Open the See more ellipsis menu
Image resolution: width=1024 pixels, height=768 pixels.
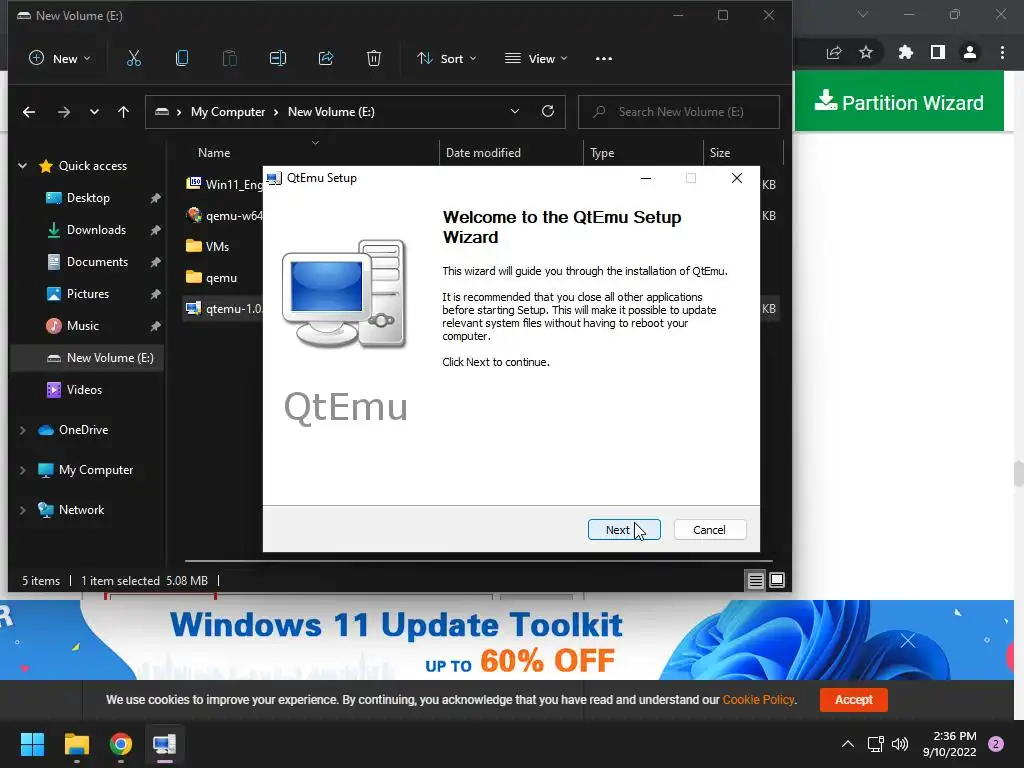(x=603, y=59)
